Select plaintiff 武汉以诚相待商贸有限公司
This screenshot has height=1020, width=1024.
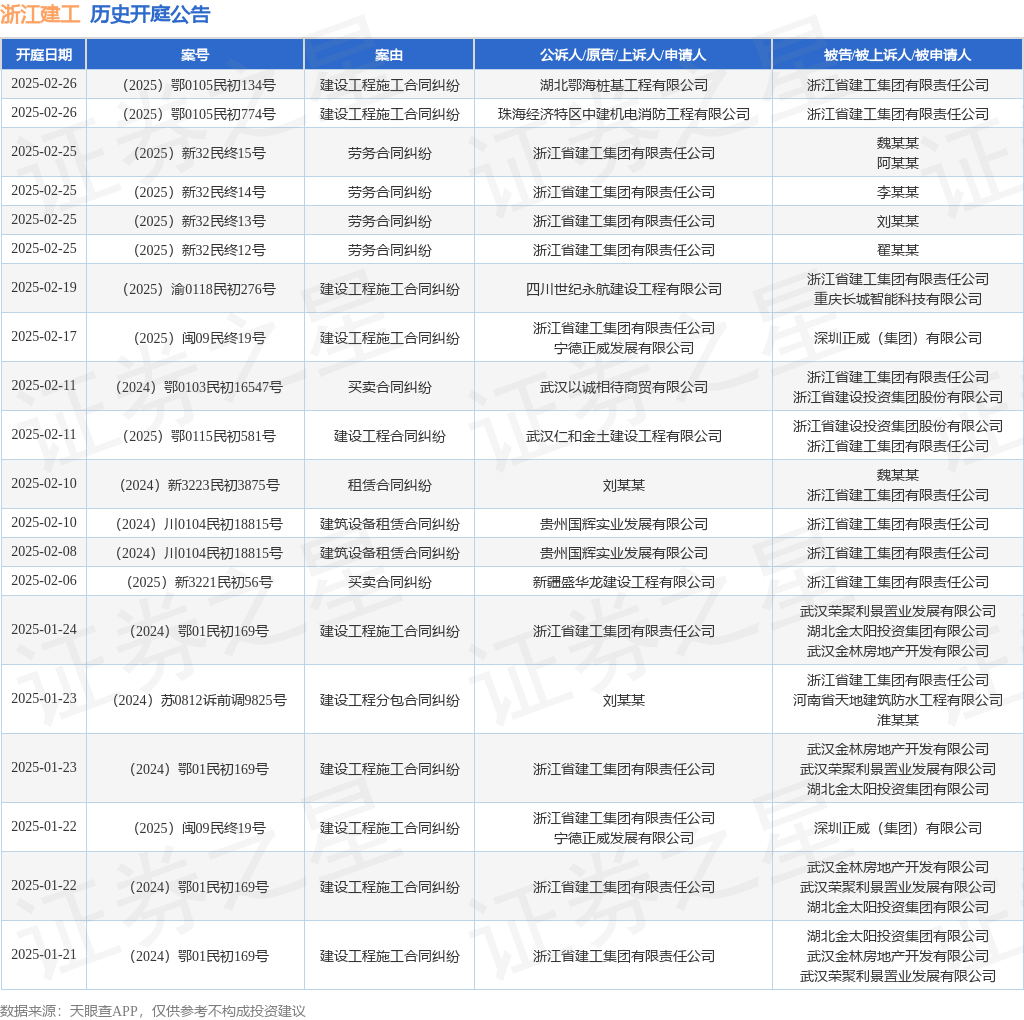pyautogui.click(x=624, y=387)
